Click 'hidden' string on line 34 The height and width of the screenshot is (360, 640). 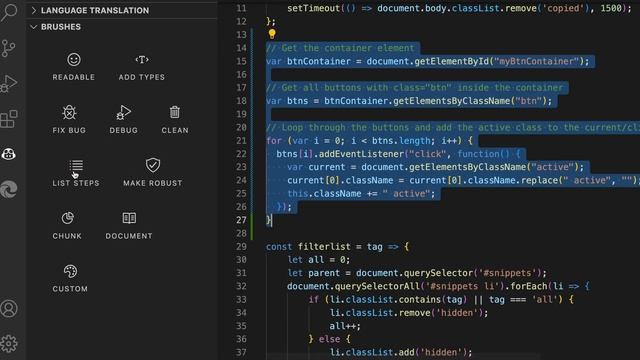tap(457, 313)
